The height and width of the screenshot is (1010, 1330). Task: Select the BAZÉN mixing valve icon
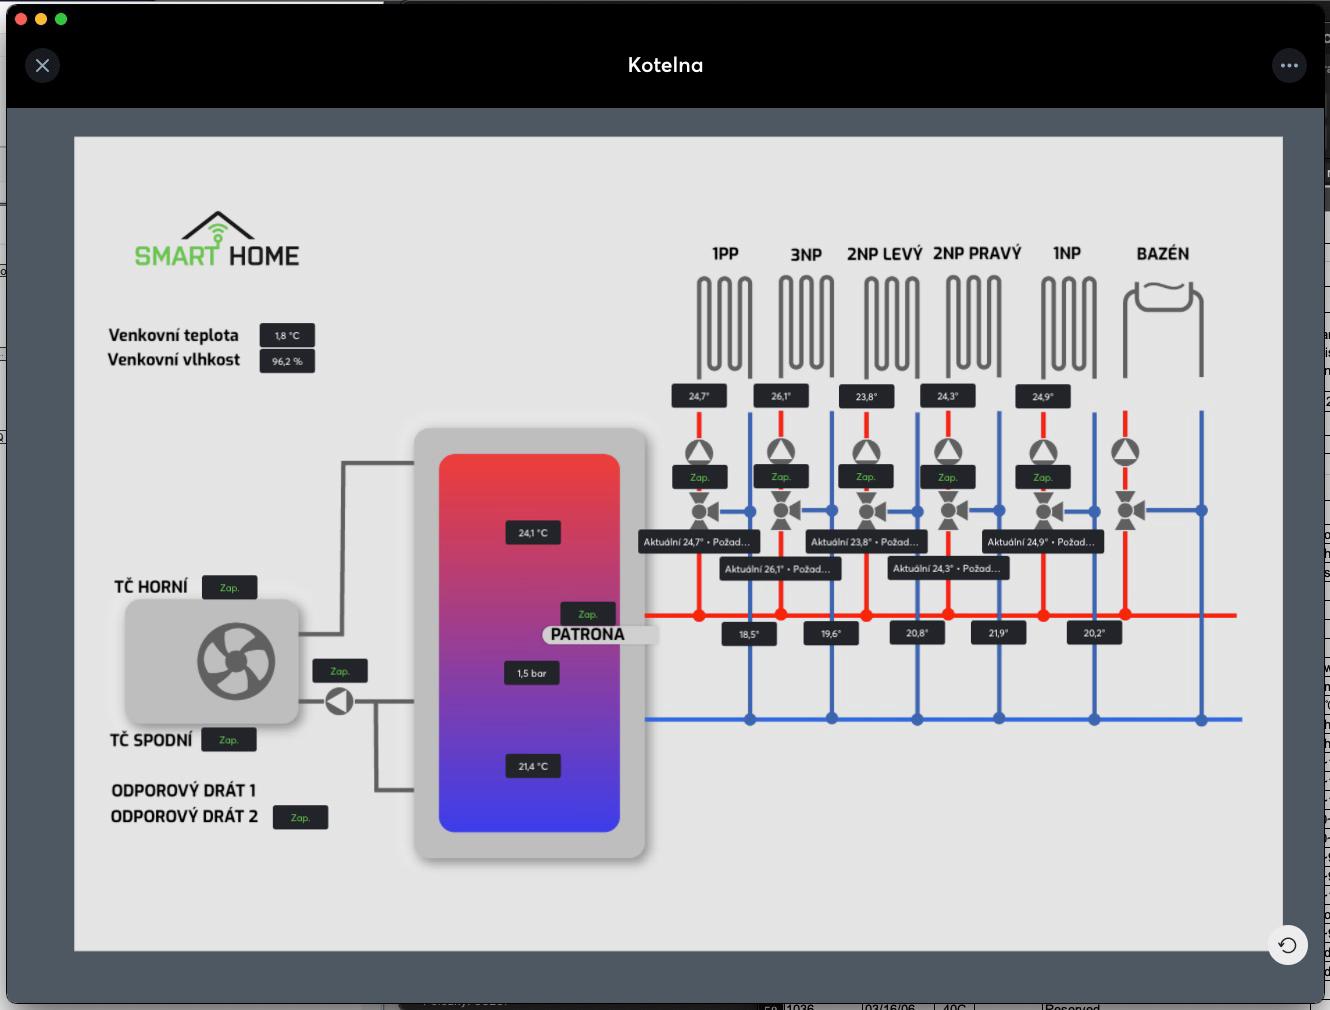(1126, 511)
